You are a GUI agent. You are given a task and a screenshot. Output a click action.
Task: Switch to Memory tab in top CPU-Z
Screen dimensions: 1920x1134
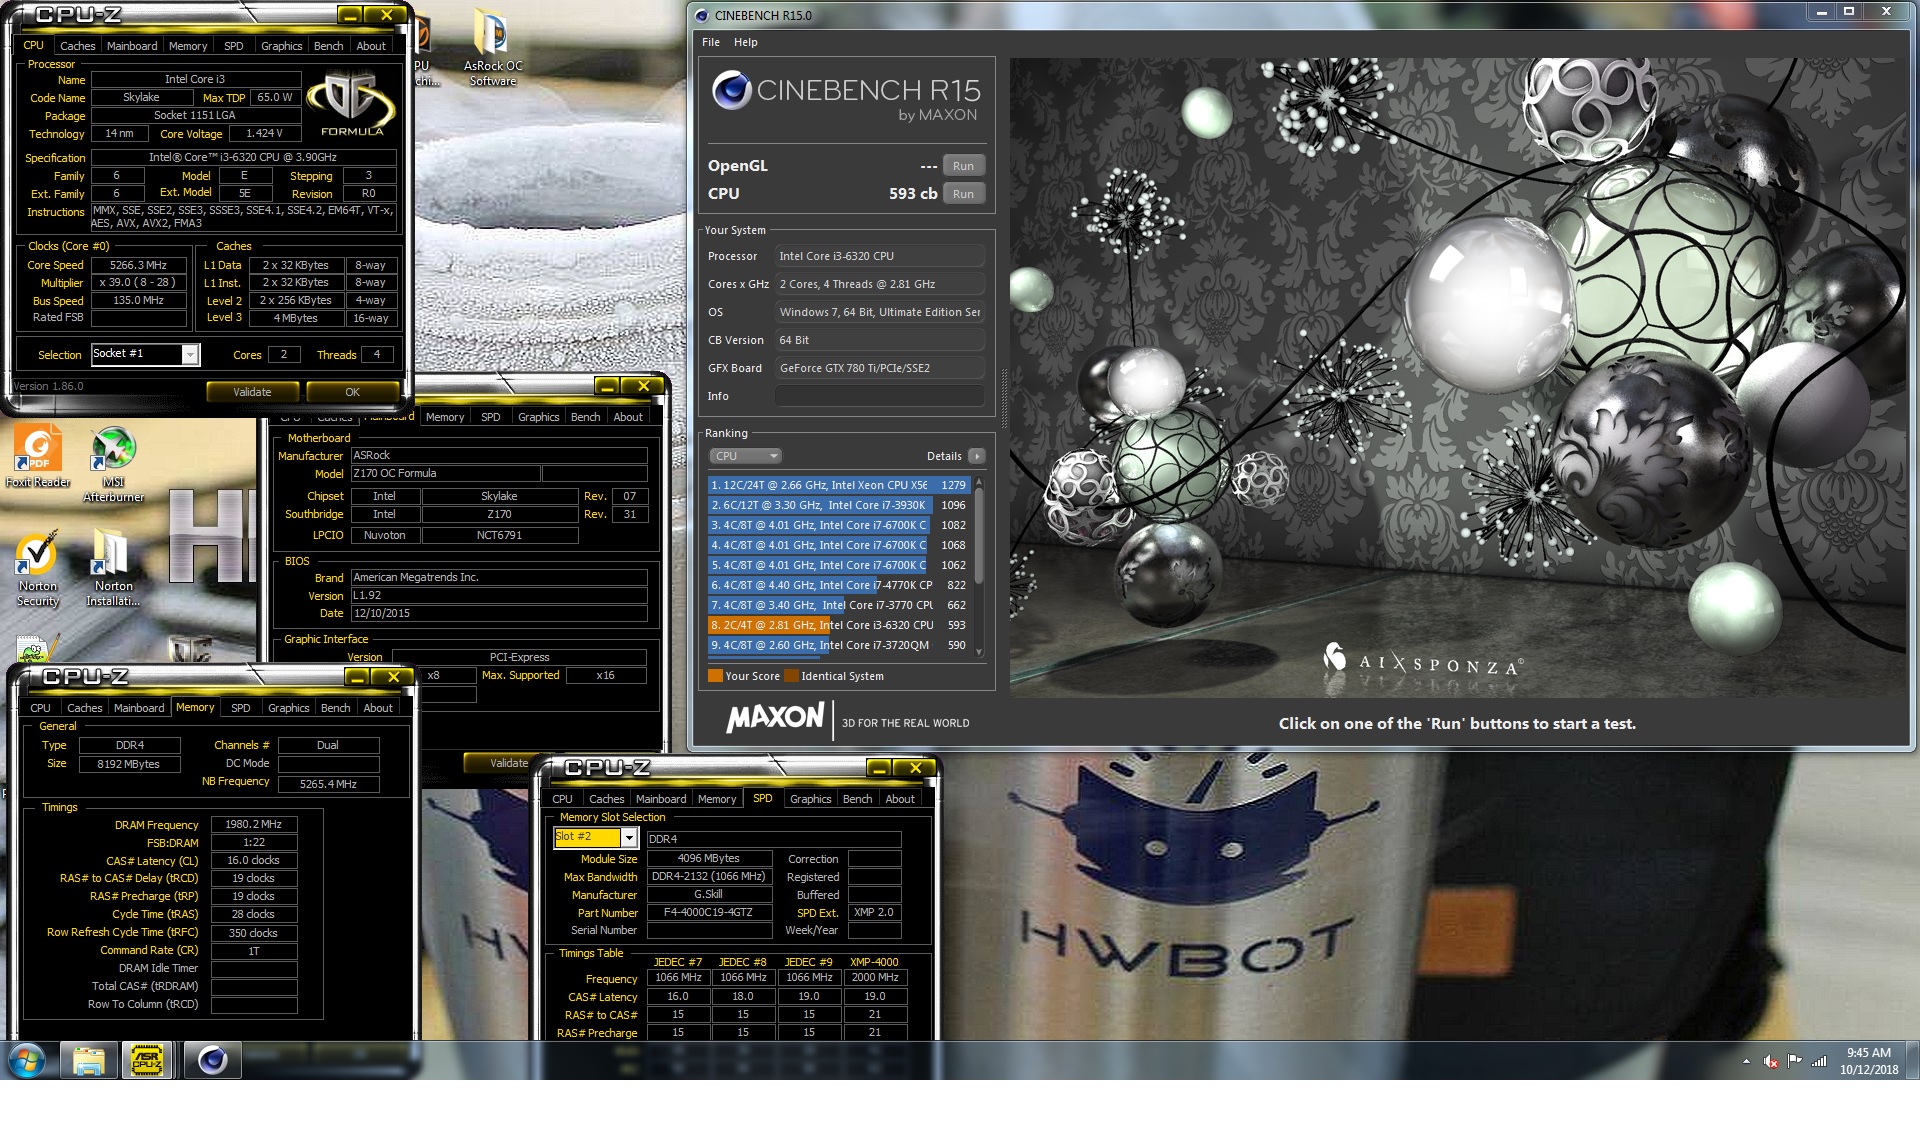[x=188, y=46]
